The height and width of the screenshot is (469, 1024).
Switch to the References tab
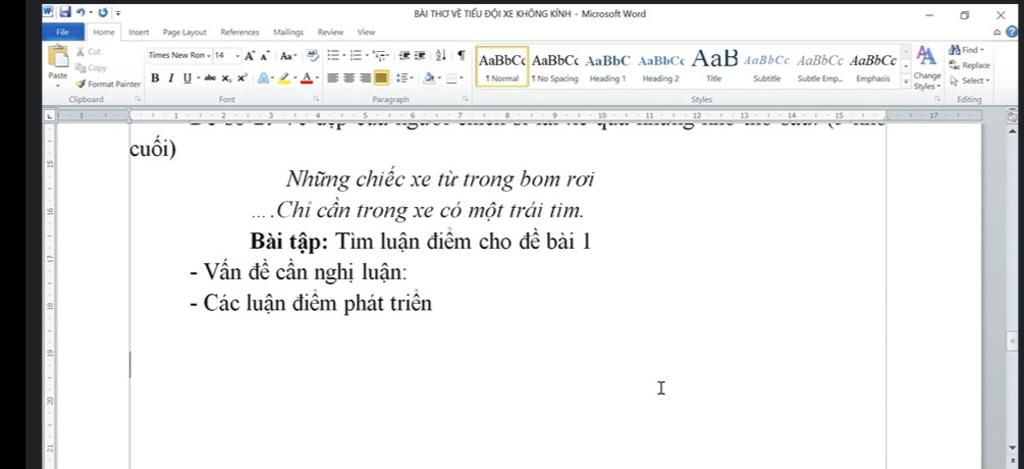[x=240, y=32]
